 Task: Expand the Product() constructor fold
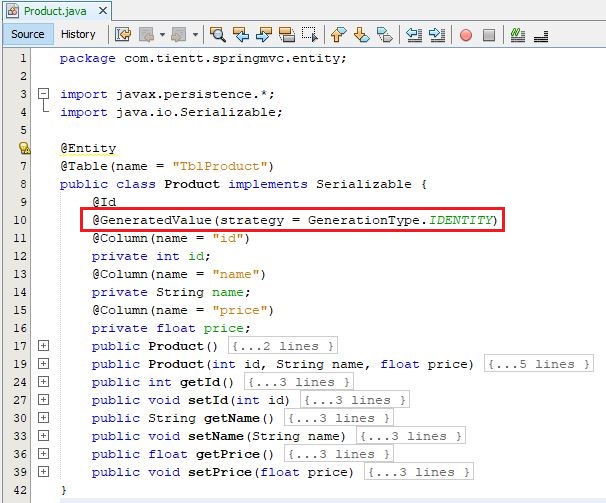(x=44, y=345)
